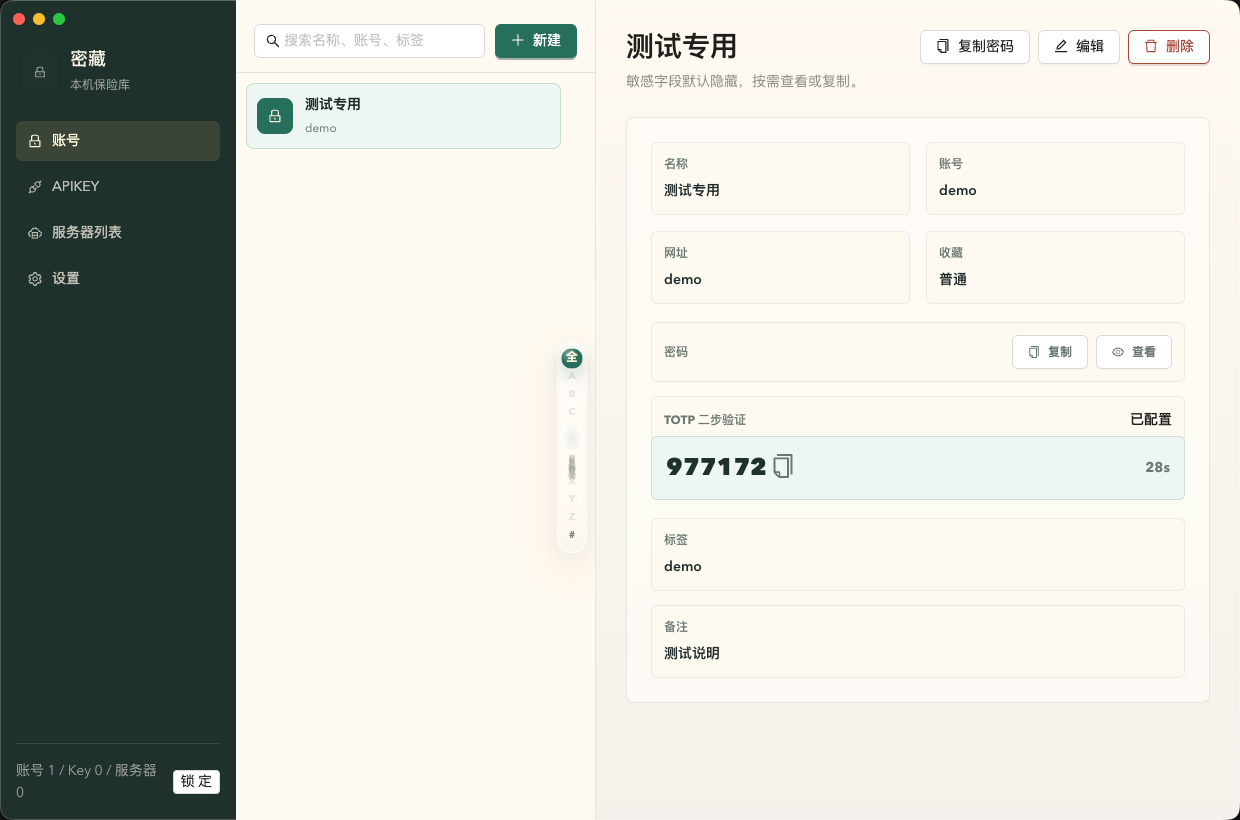Click the search box magnifier icon
This screenshot has height=820, width=1240.
tap(272, 41)
